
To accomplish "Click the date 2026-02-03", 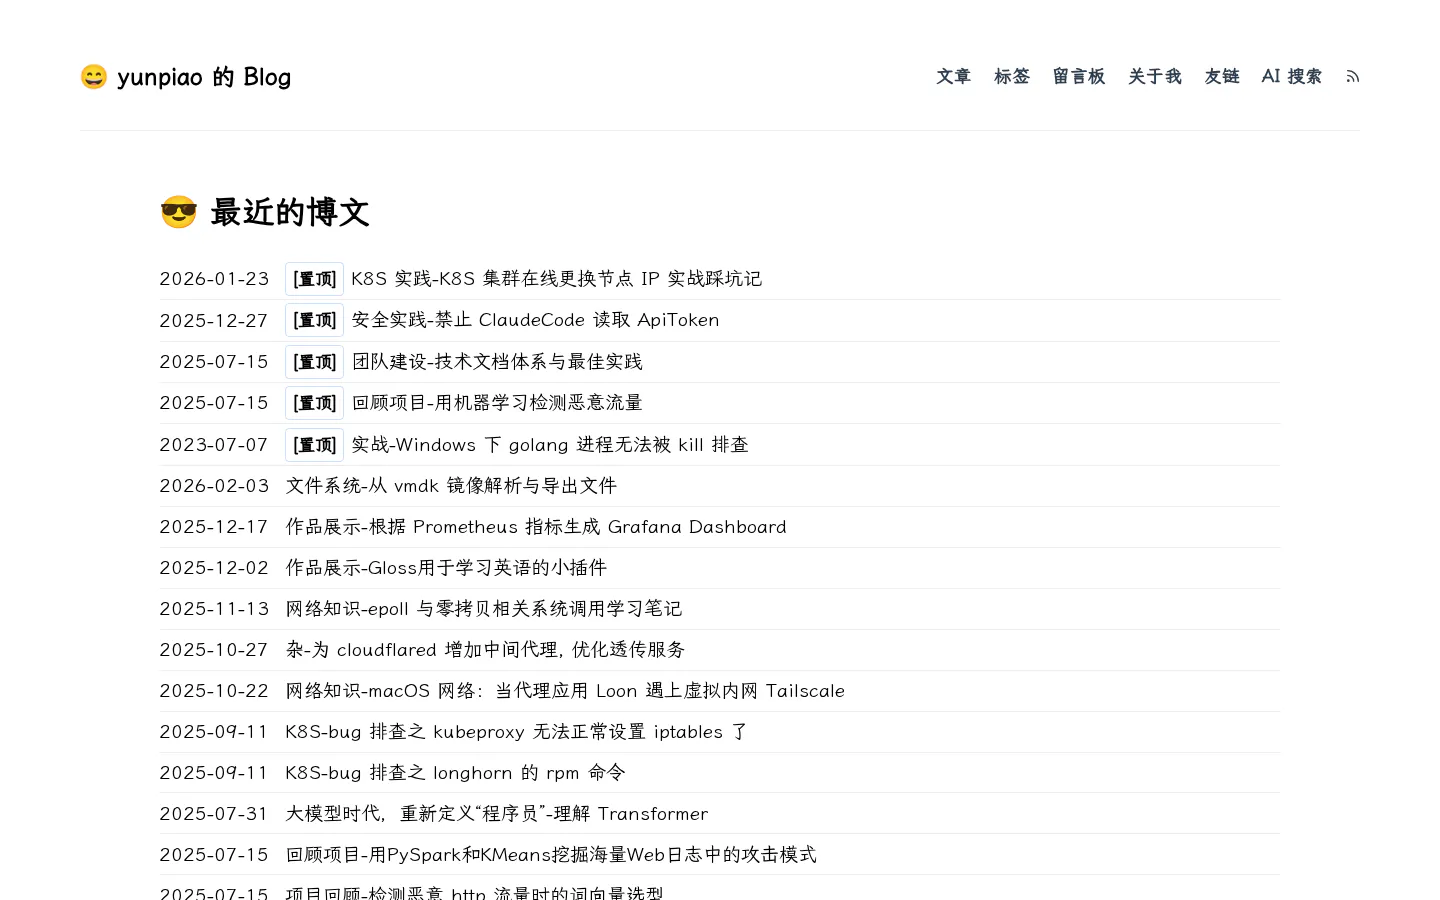I will point(215,486).
